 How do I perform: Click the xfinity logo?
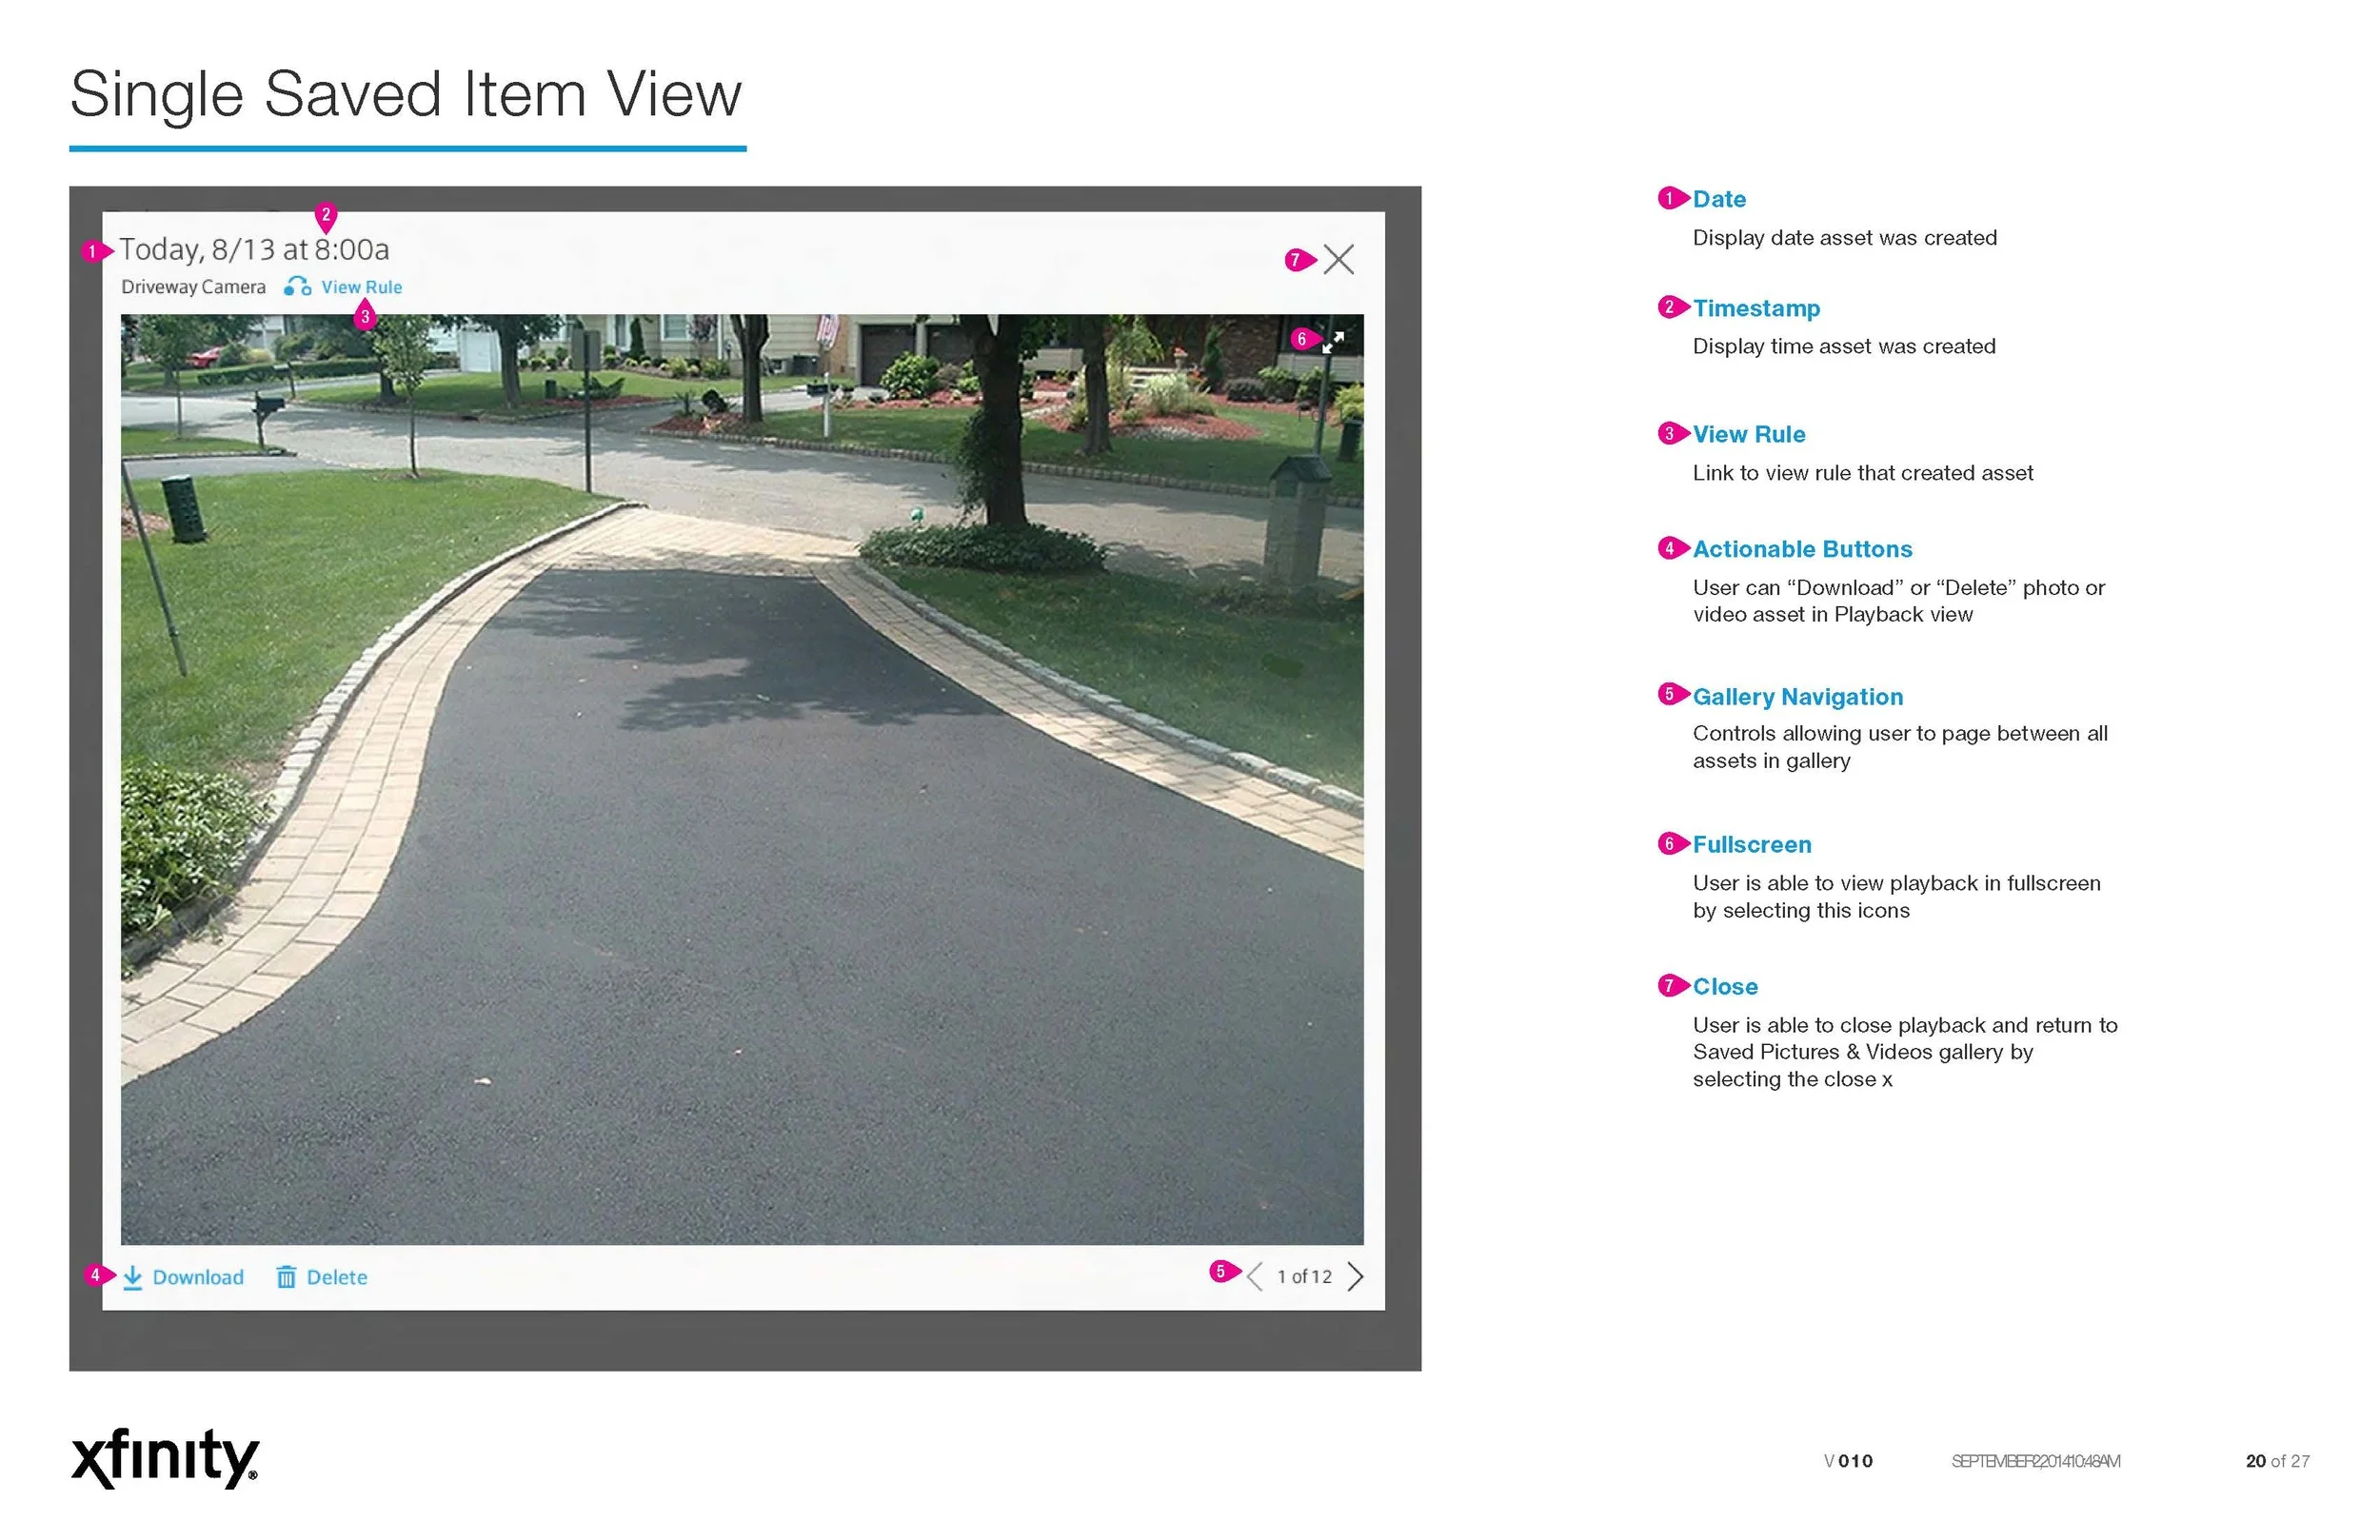pos(165,1460)
